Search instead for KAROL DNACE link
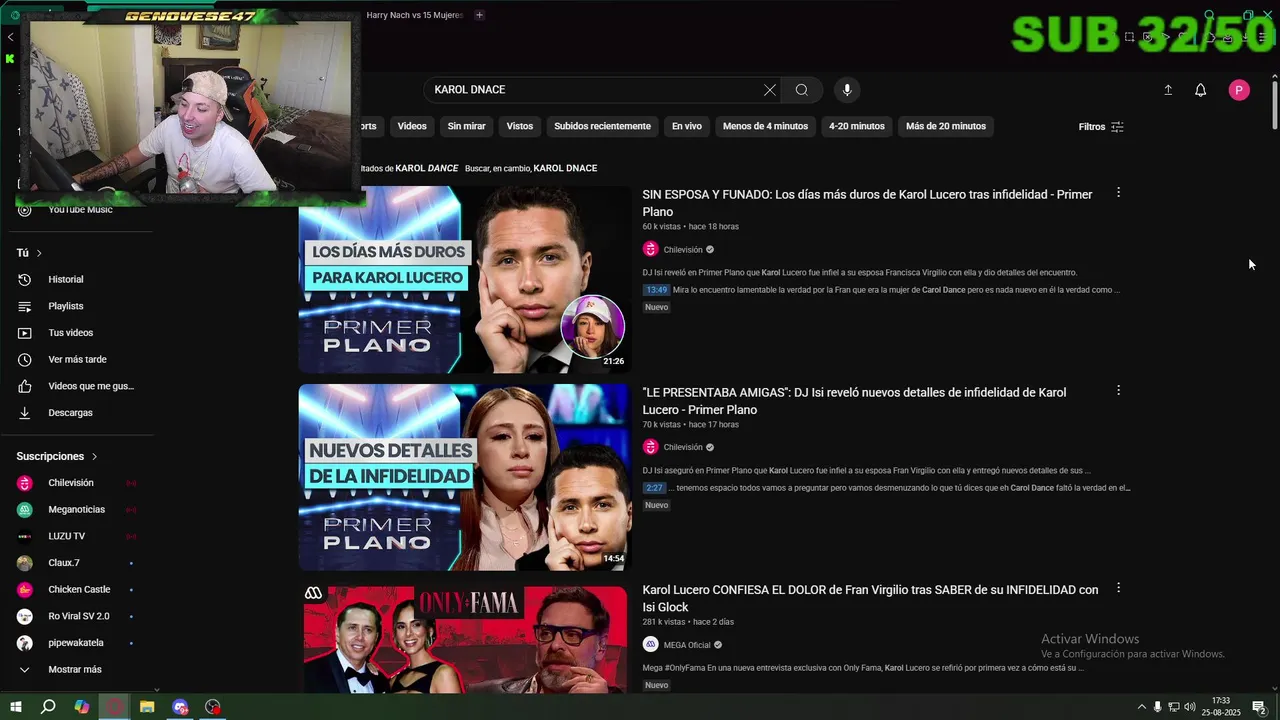The height and width of the screenshot is (720, 1280). click(x=565, y=168)
